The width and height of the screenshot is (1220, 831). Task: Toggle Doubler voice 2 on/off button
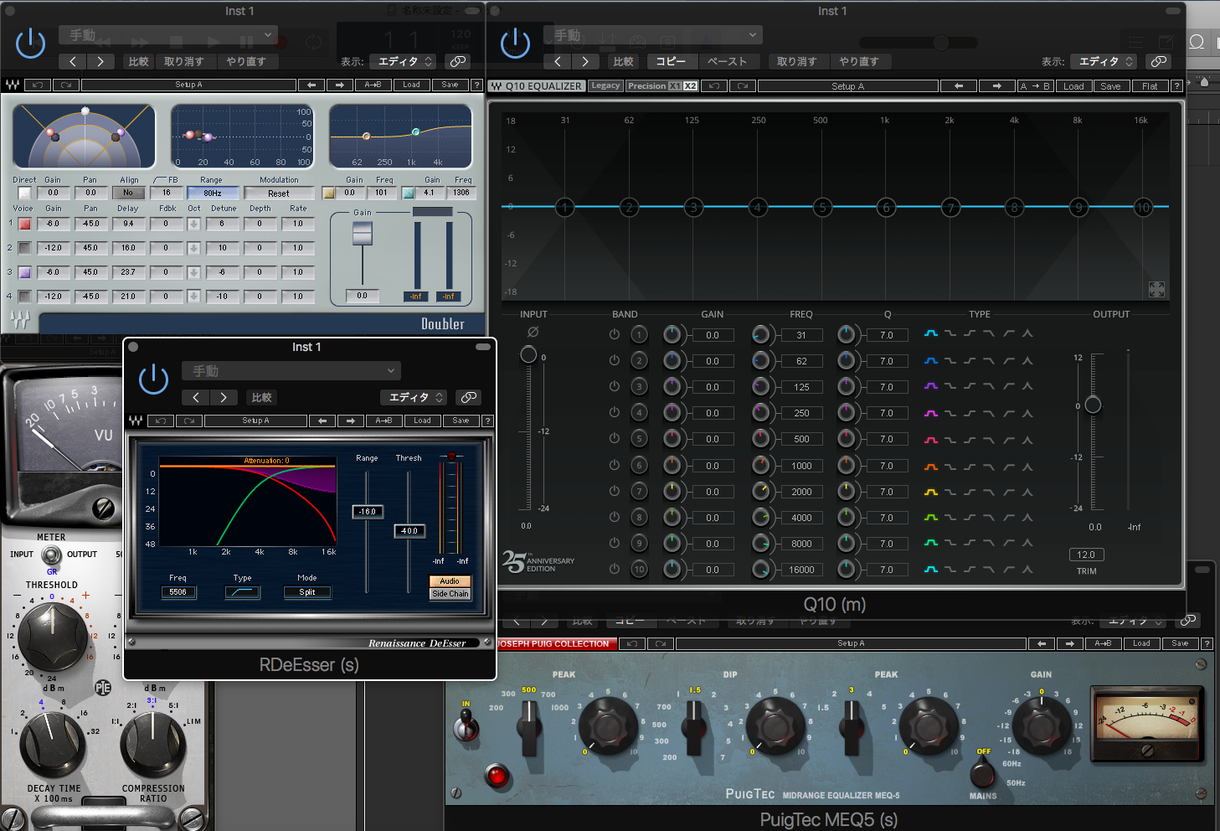24,248
